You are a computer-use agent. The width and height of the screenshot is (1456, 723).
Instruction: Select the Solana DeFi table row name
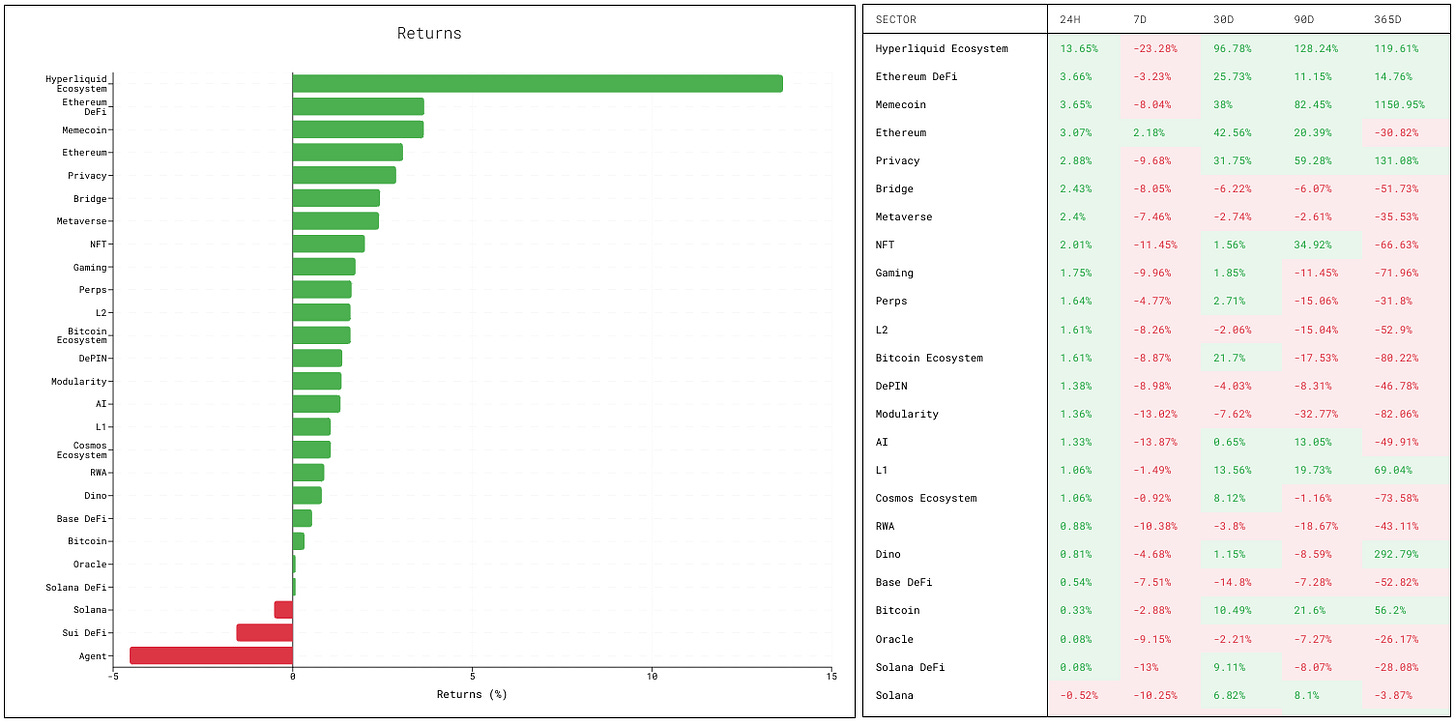[x=910, y=667]
